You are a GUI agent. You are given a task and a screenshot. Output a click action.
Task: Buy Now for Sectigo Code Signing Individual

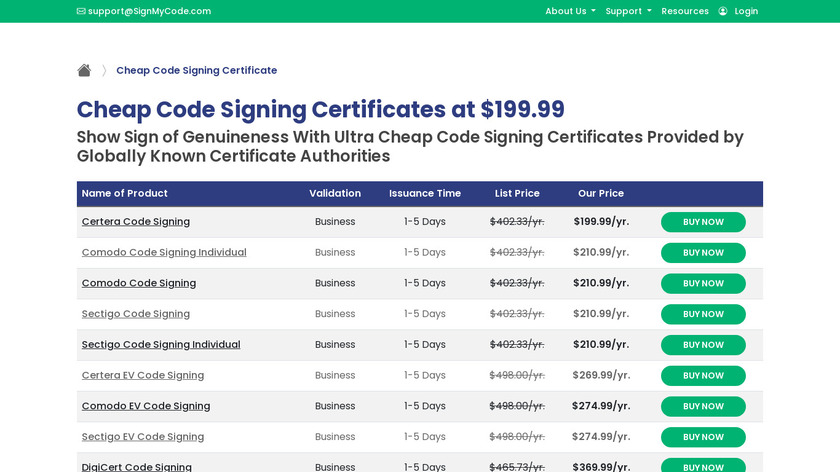[703, 345]
